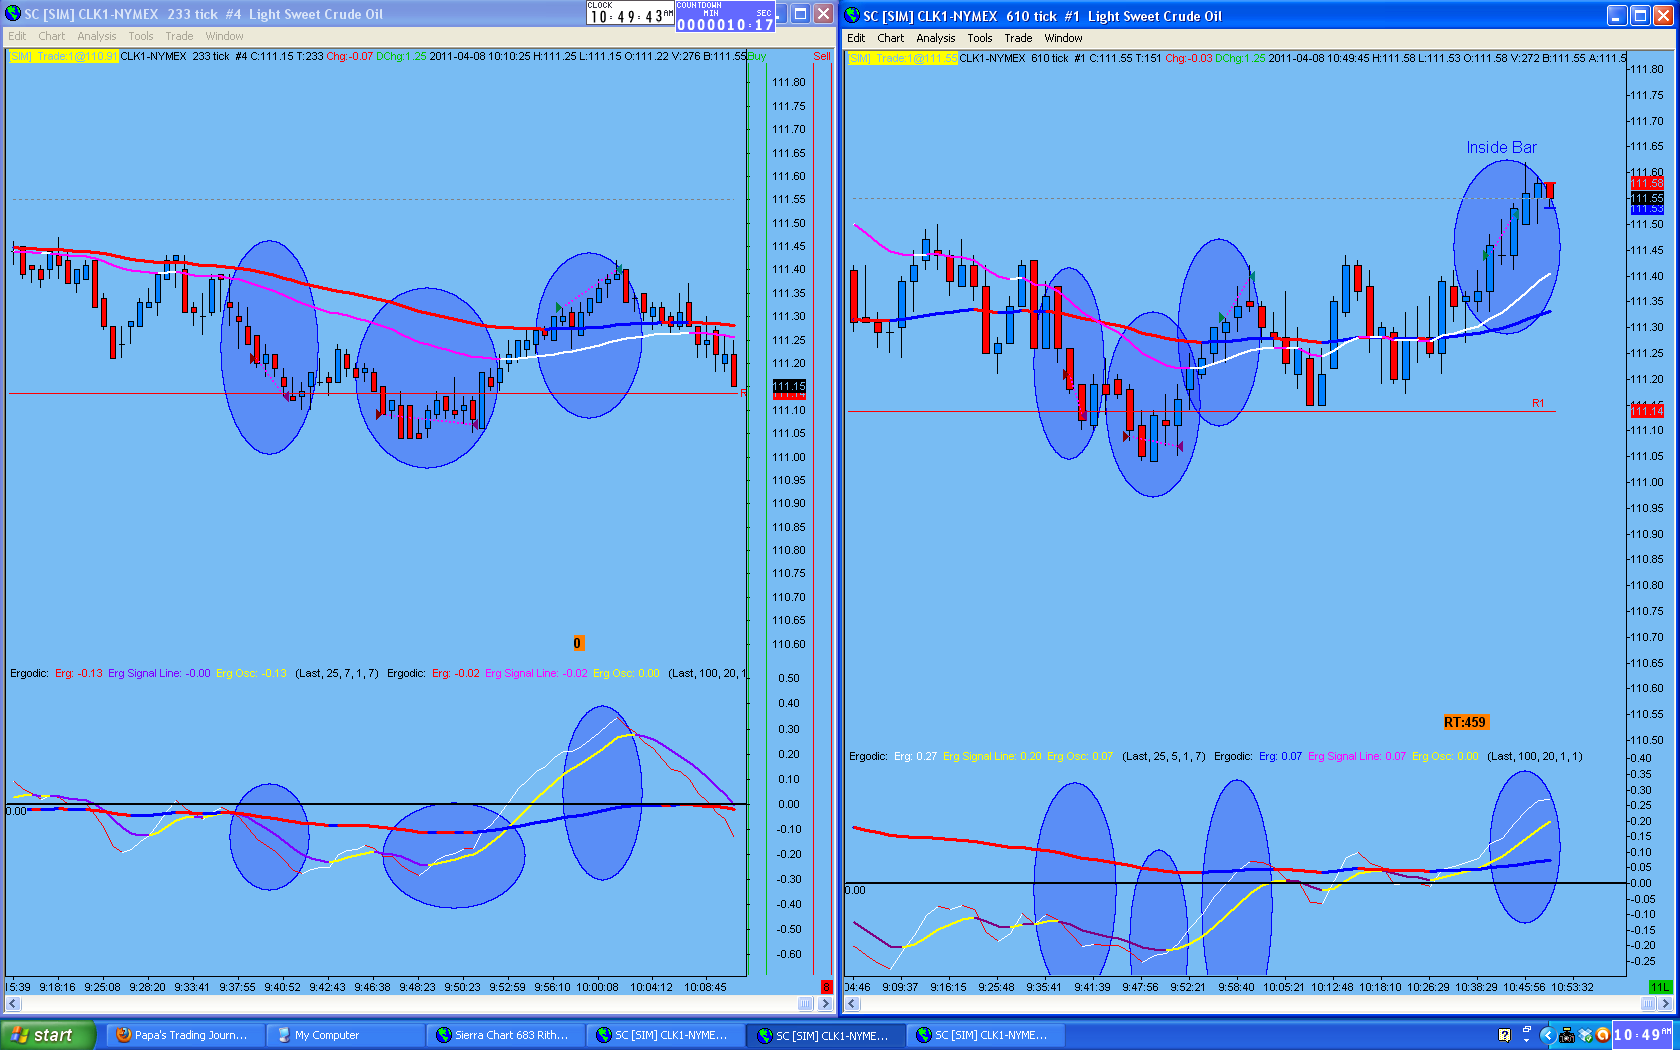Click DChg:1.25 in the 233 tick header
Image resolution: width=1680 pixels, height=1050 pixels.
(401, 56)
